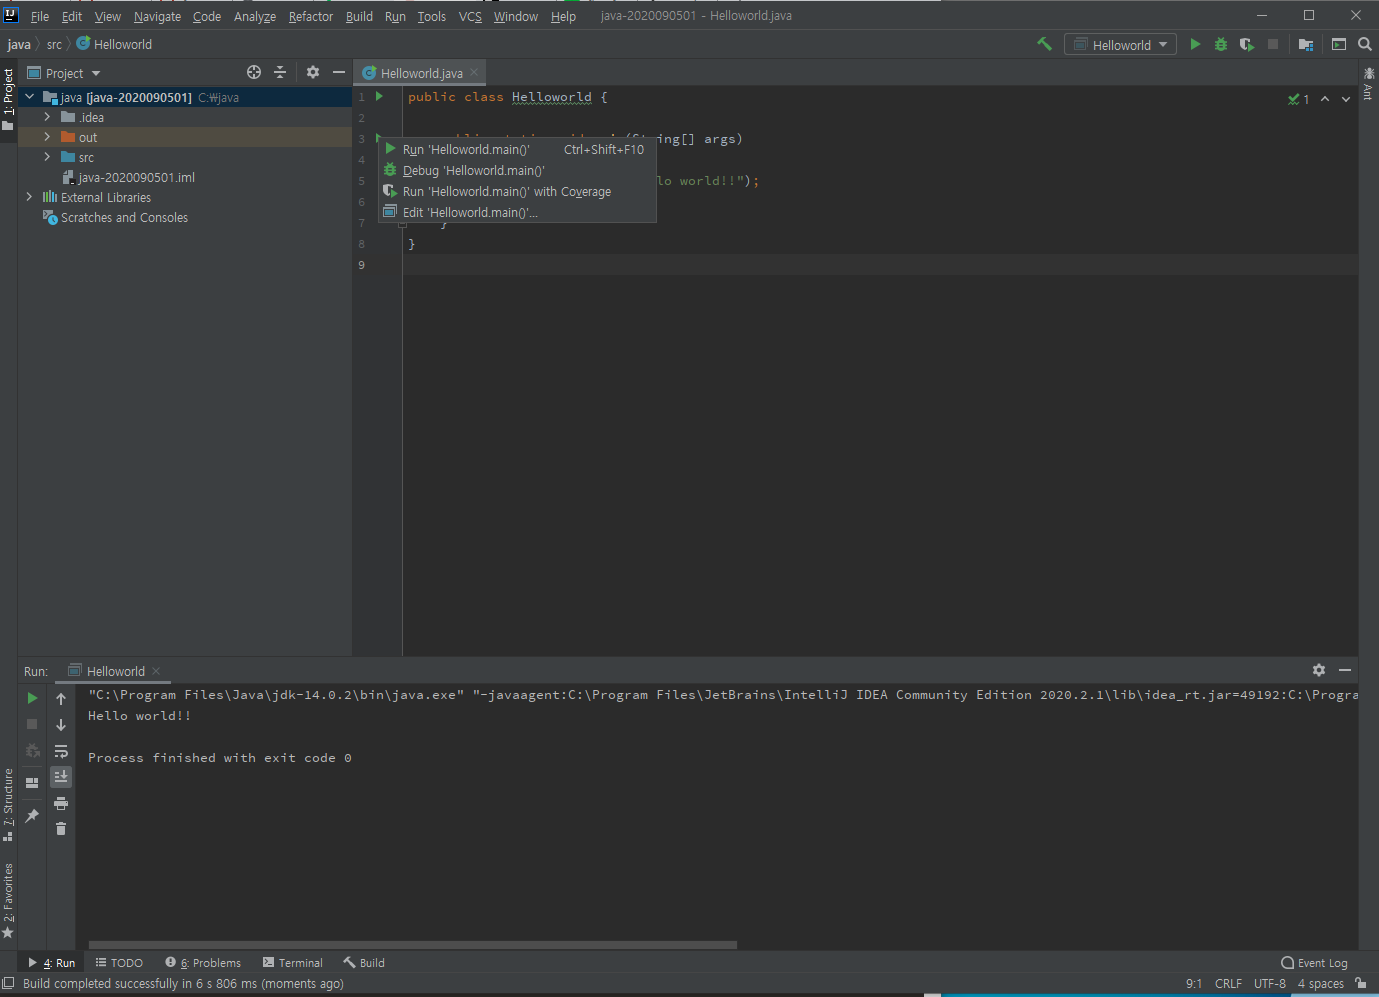Viewport: 1379px width, 997px height.
Task: Toggle tool window bars in status corner
Action: [x=8, y=984]
